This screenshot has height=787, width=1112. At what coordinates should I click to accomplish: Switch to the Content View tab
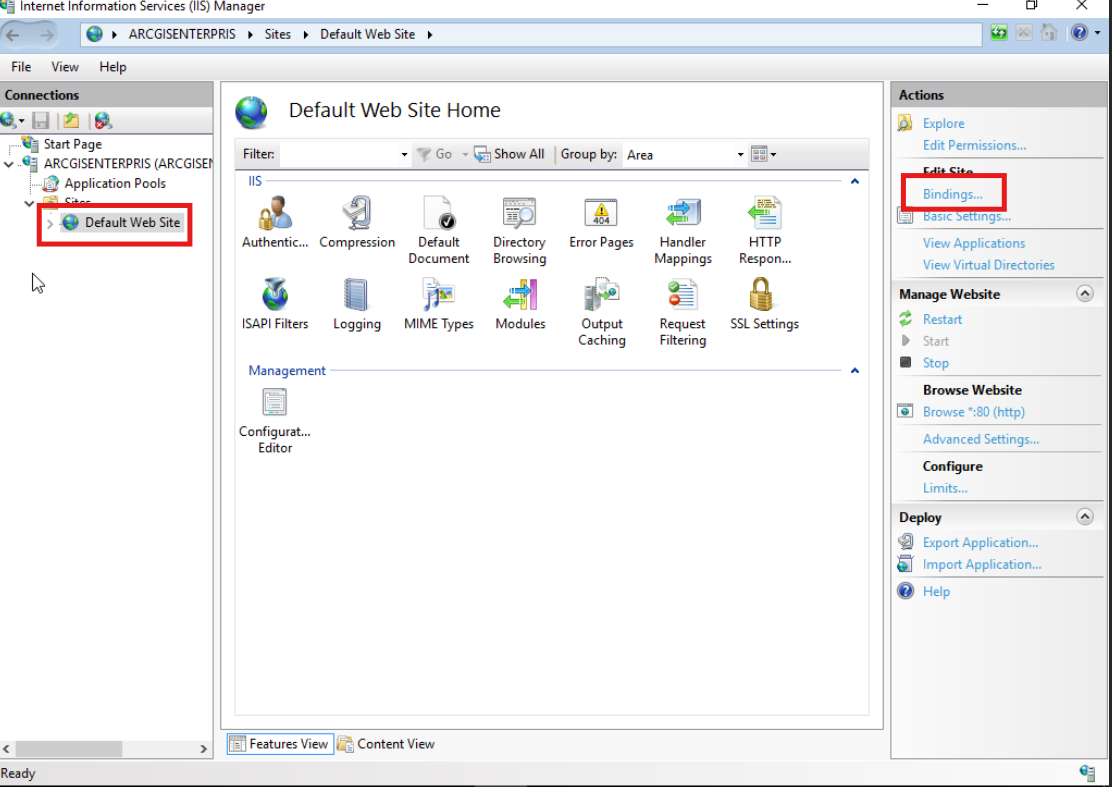coord(387,744)
